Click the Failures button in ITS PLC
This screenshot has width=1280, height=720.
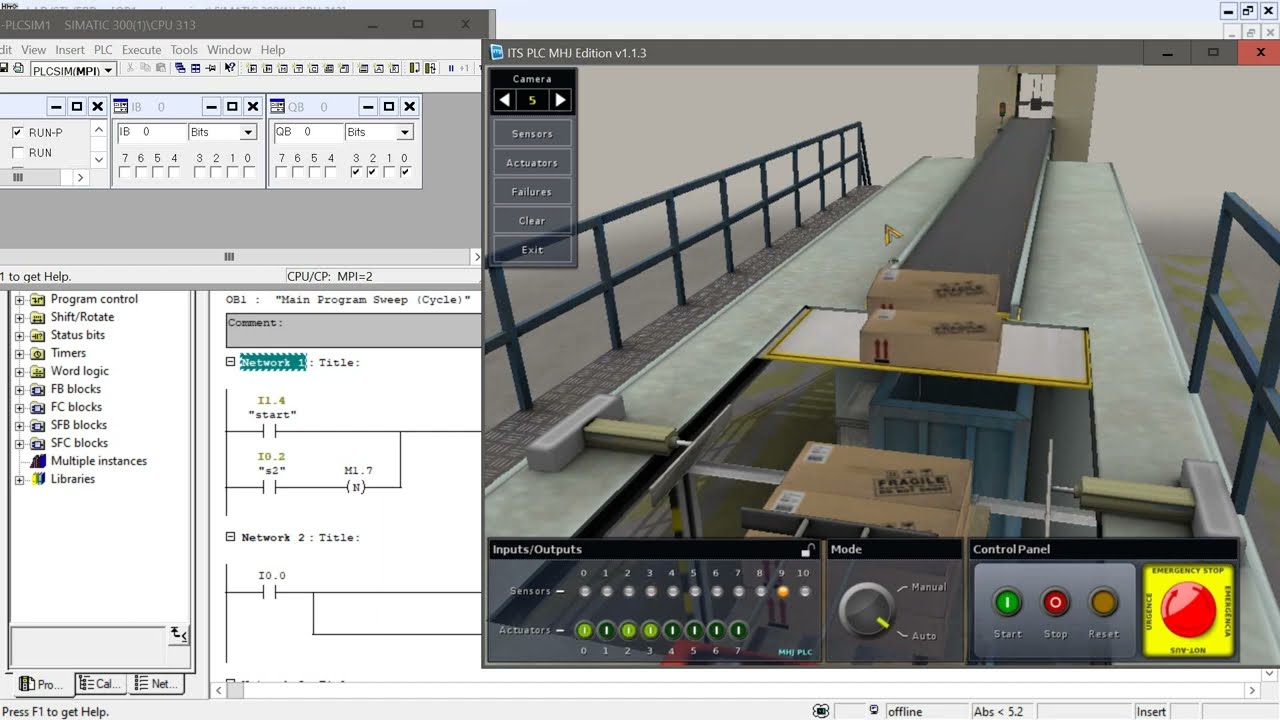(x=532, y=191)
